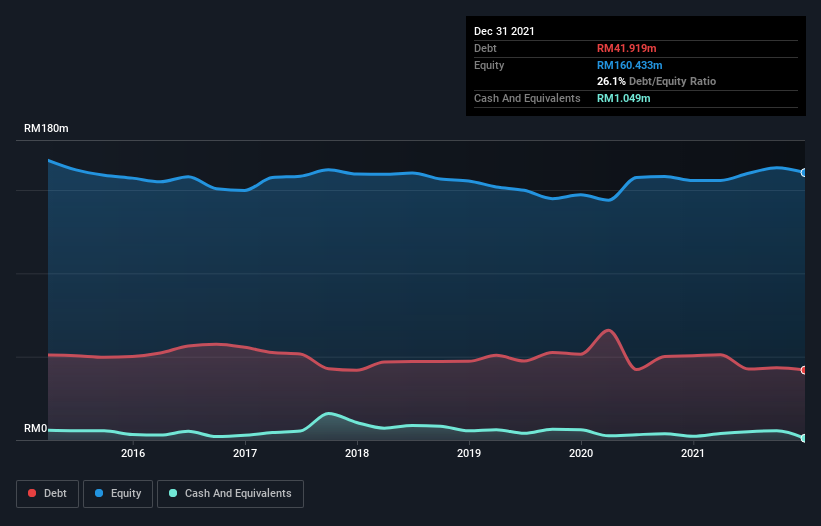821x526 pixels.
Task: Click the 2017 x-axis label
Action: pos(245,453)
